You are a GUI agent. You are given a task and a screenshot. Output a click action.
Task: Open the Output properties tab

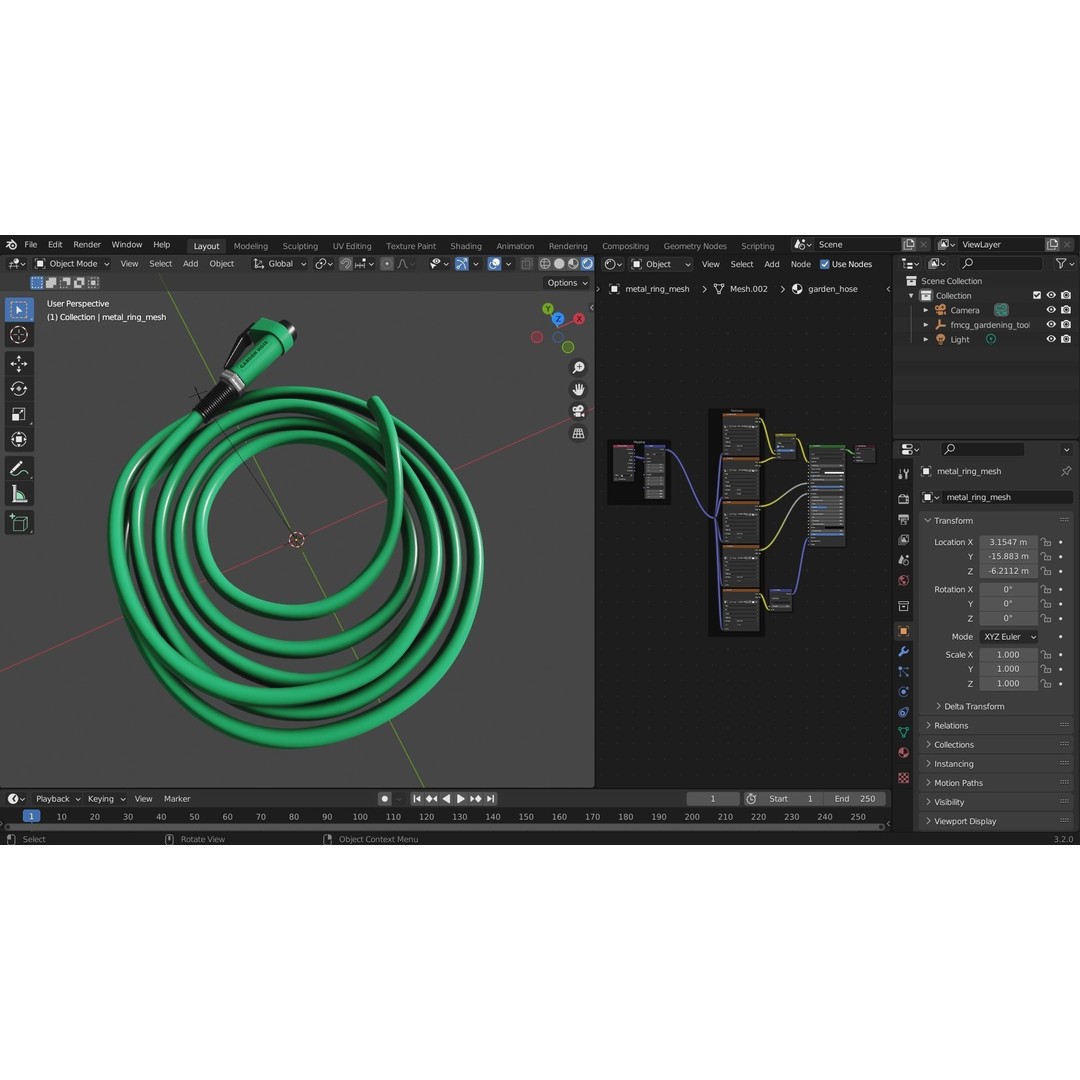pyautogui.click(x=904, y=519)
